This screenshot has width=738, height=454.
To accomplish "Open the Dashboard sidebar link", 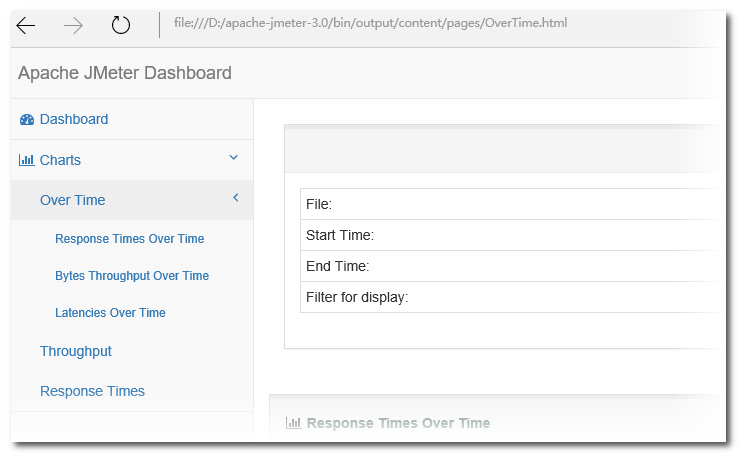I will click(74, 119).
